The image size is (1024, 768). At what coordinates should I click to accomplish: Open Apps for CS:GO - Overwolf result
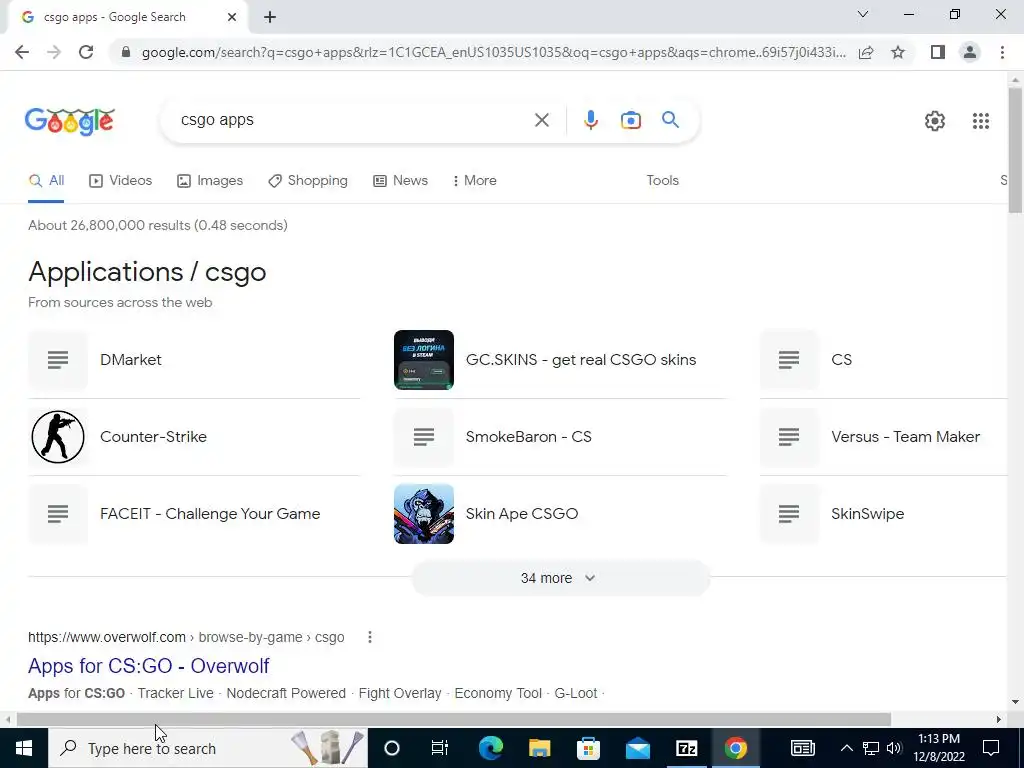pyautogui.click(x=148, y=665)
